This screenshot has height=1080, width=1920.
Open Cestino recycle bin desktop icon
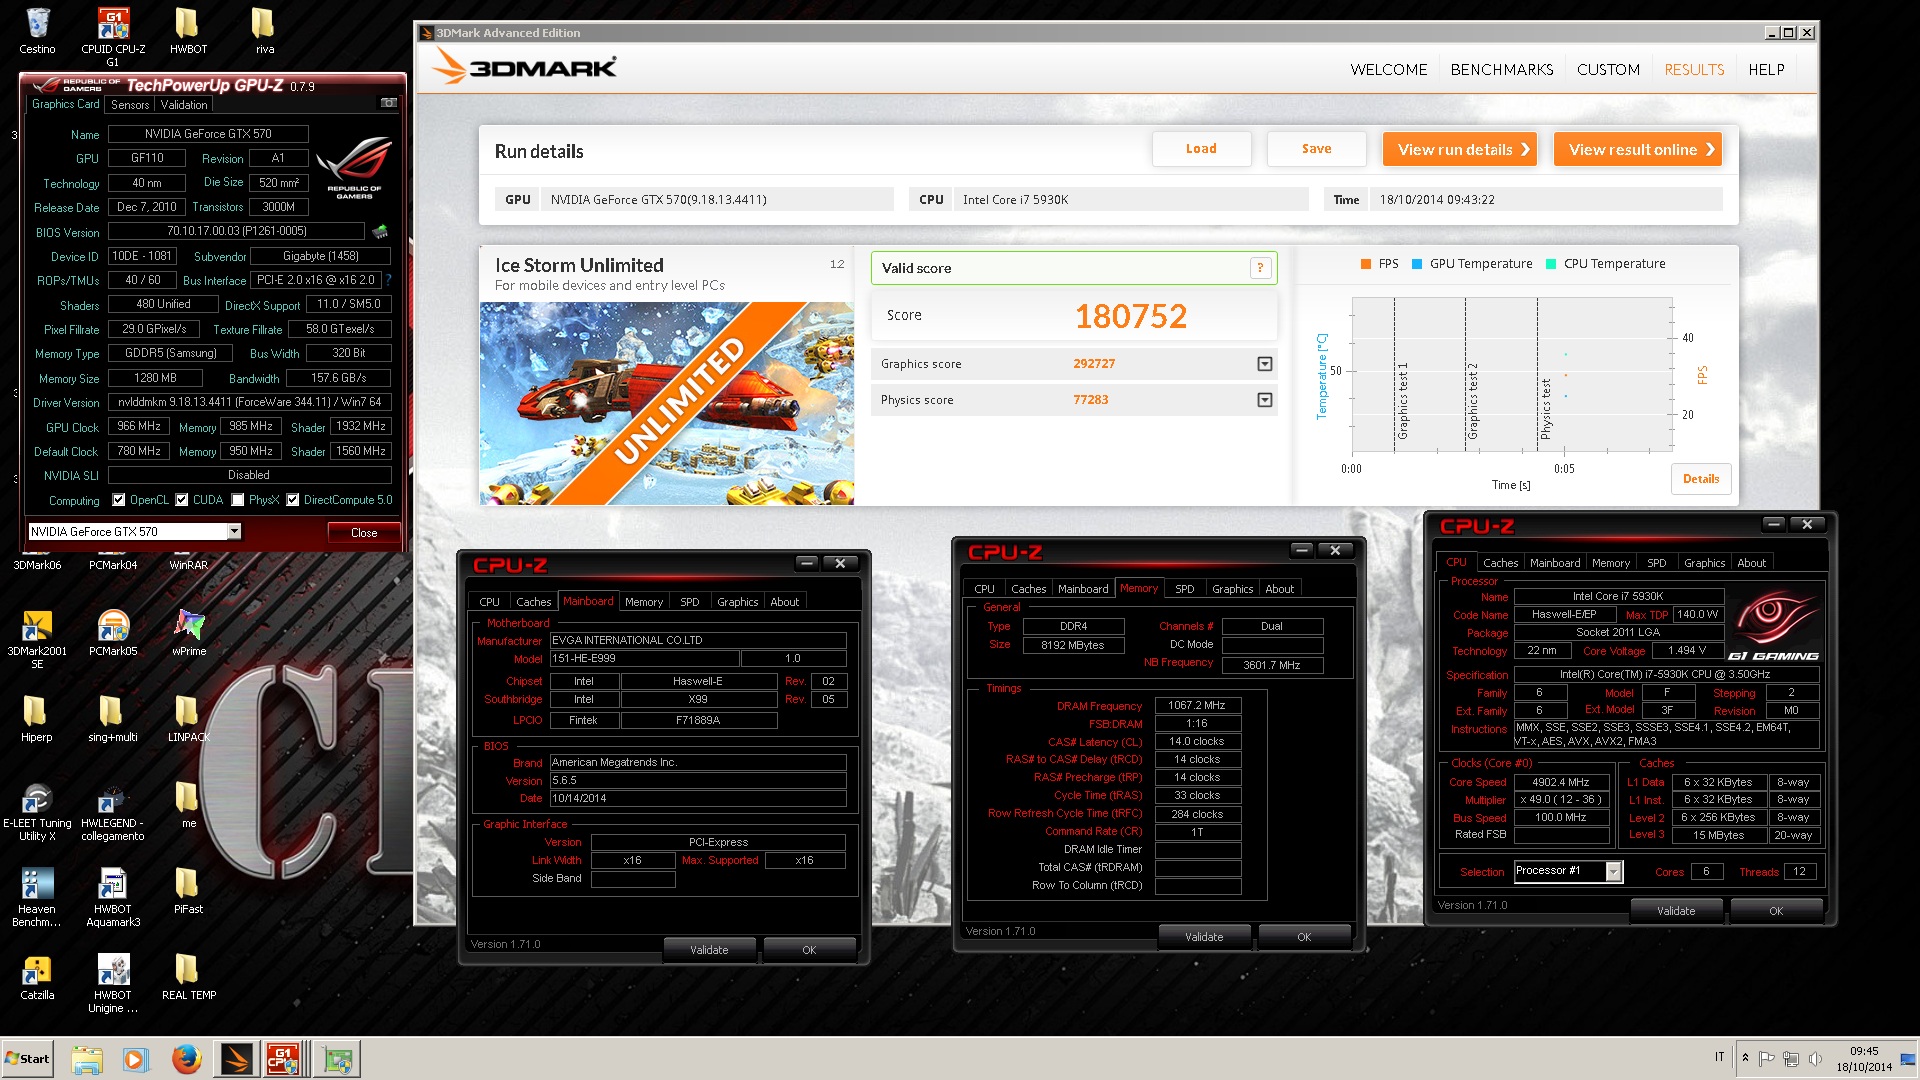[x=37, y=30]
